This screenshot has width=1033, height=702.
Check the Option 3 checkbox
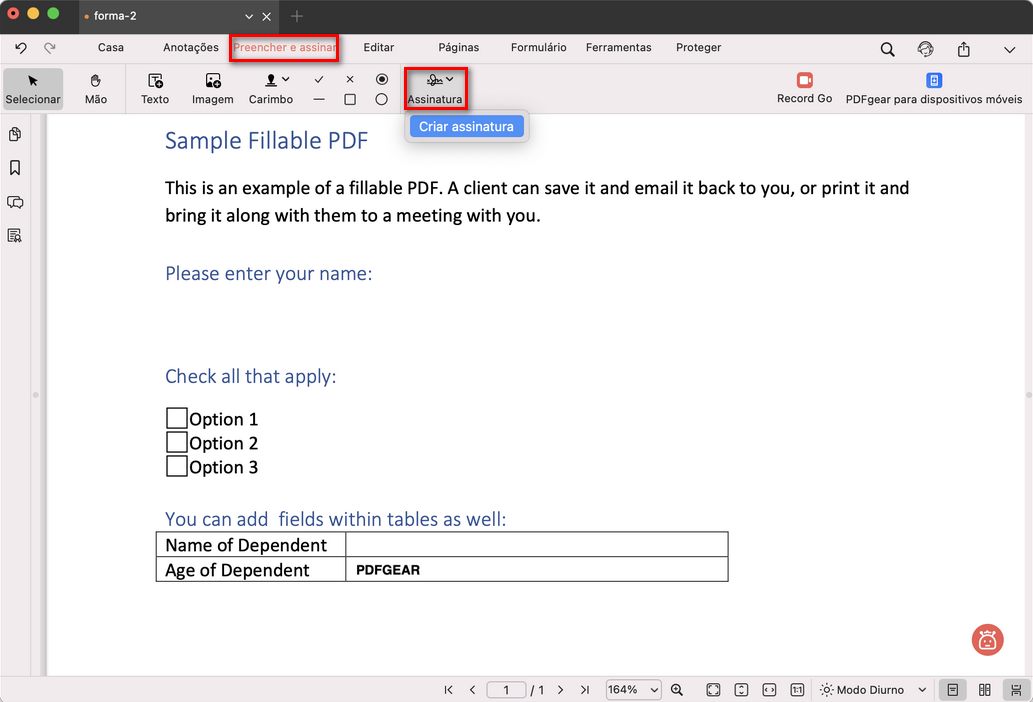pos(177,466)
